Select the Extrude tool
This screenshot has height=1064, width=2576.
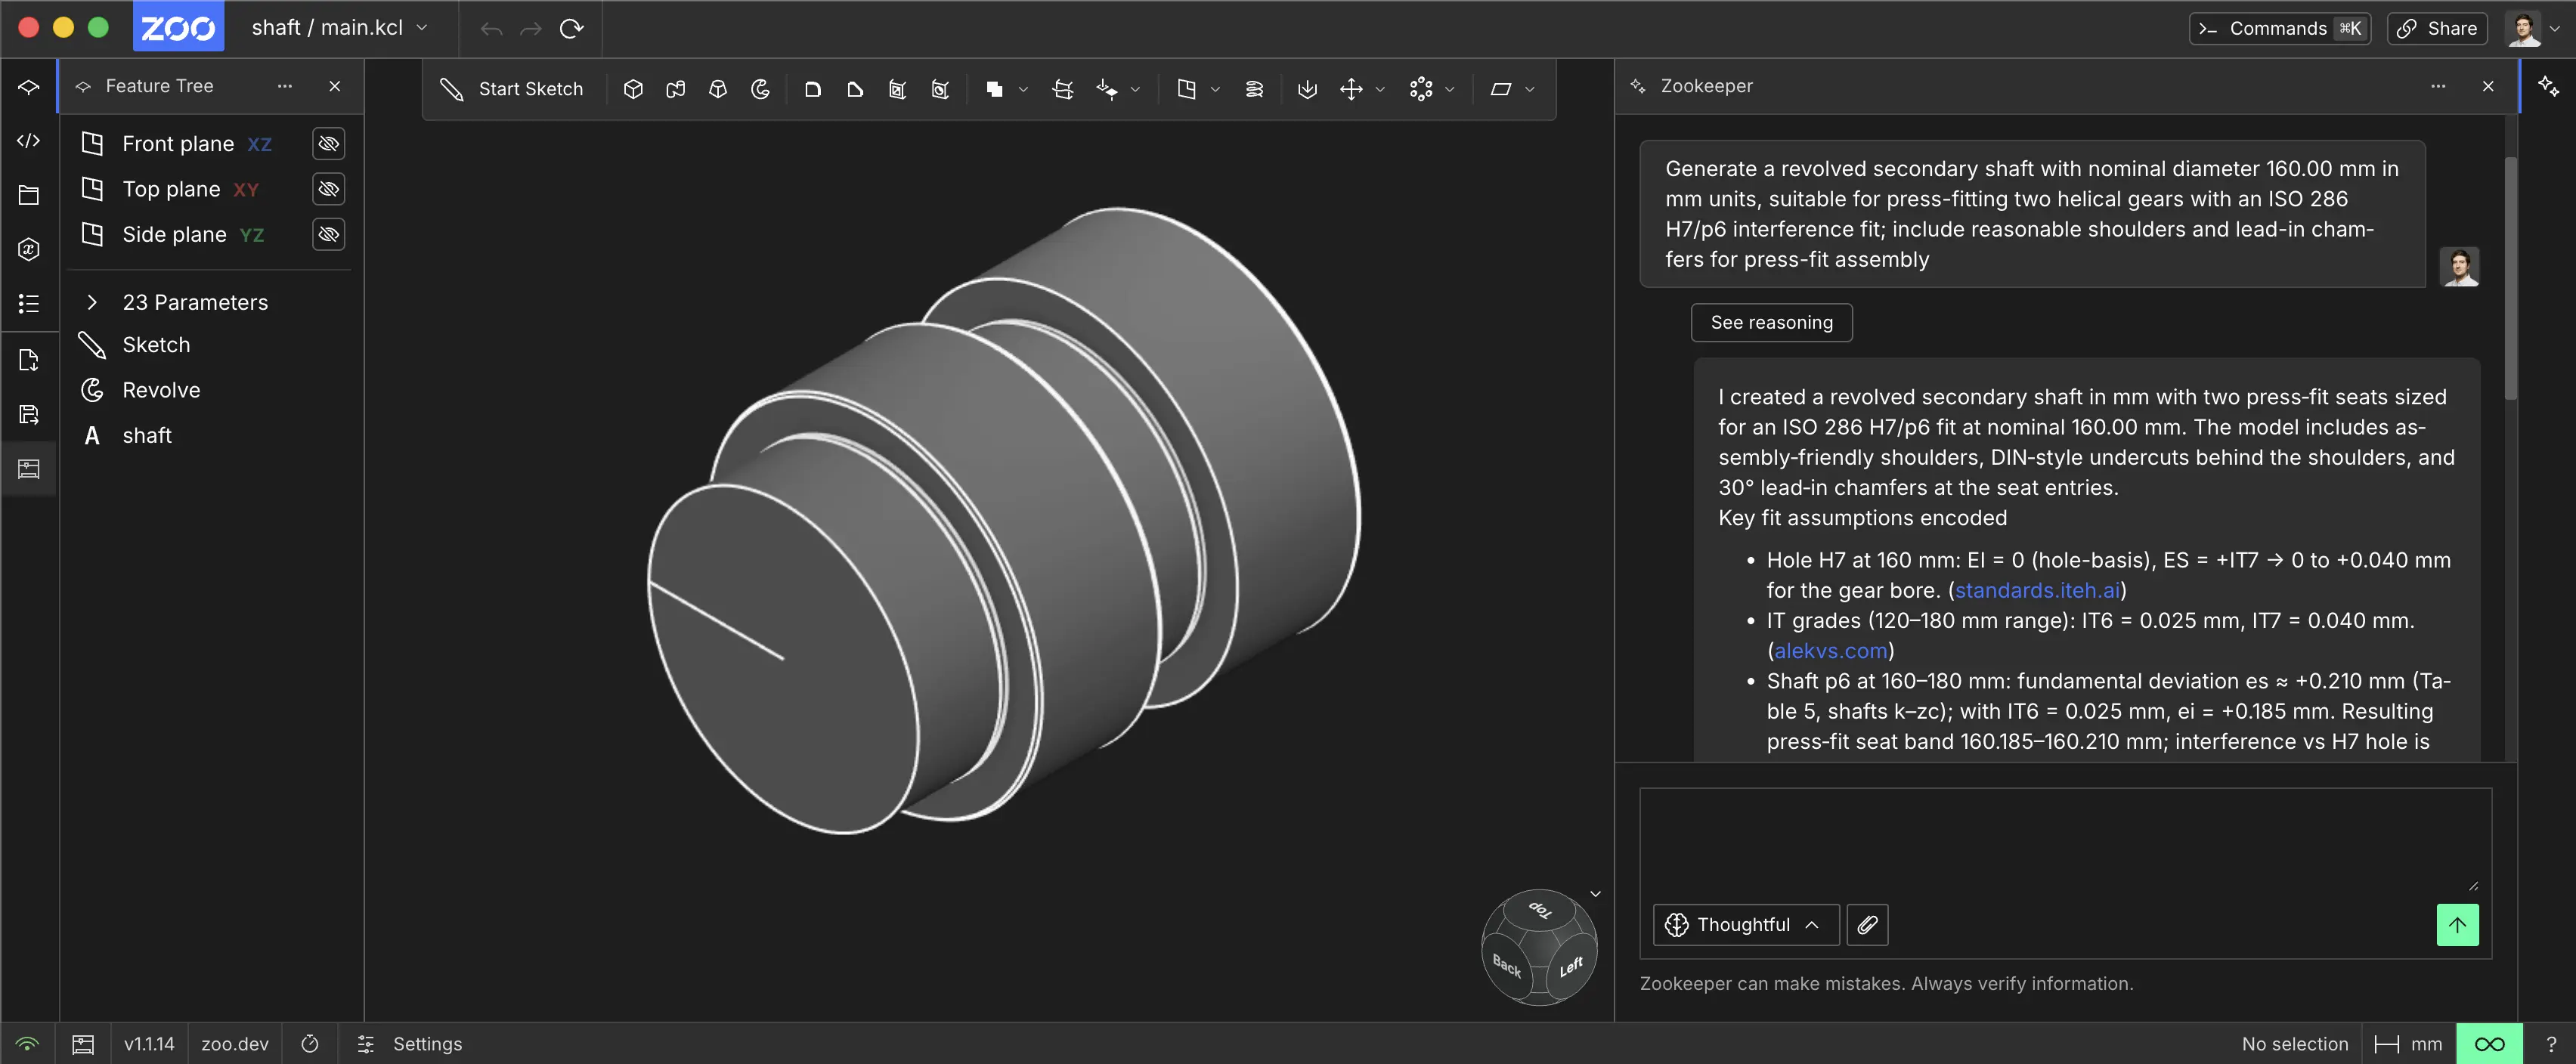633,89
